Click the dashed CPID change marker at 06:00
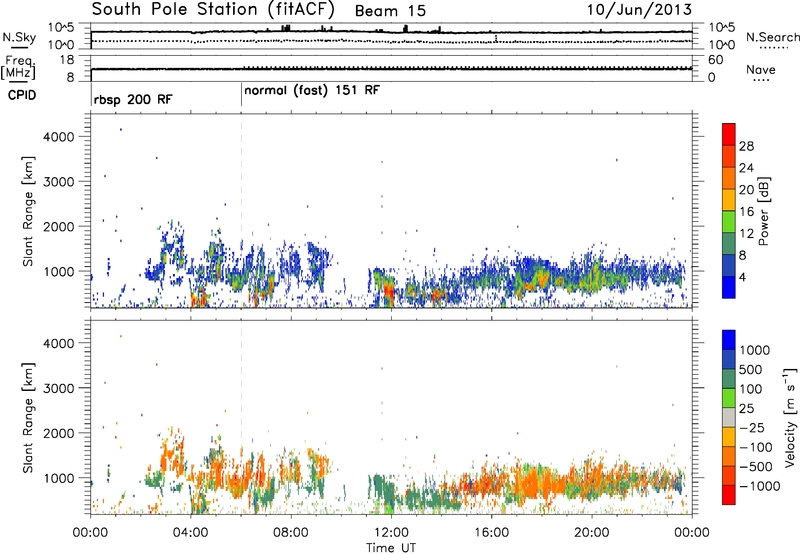This screenshot has height=554, width=800. coord(241,209)
